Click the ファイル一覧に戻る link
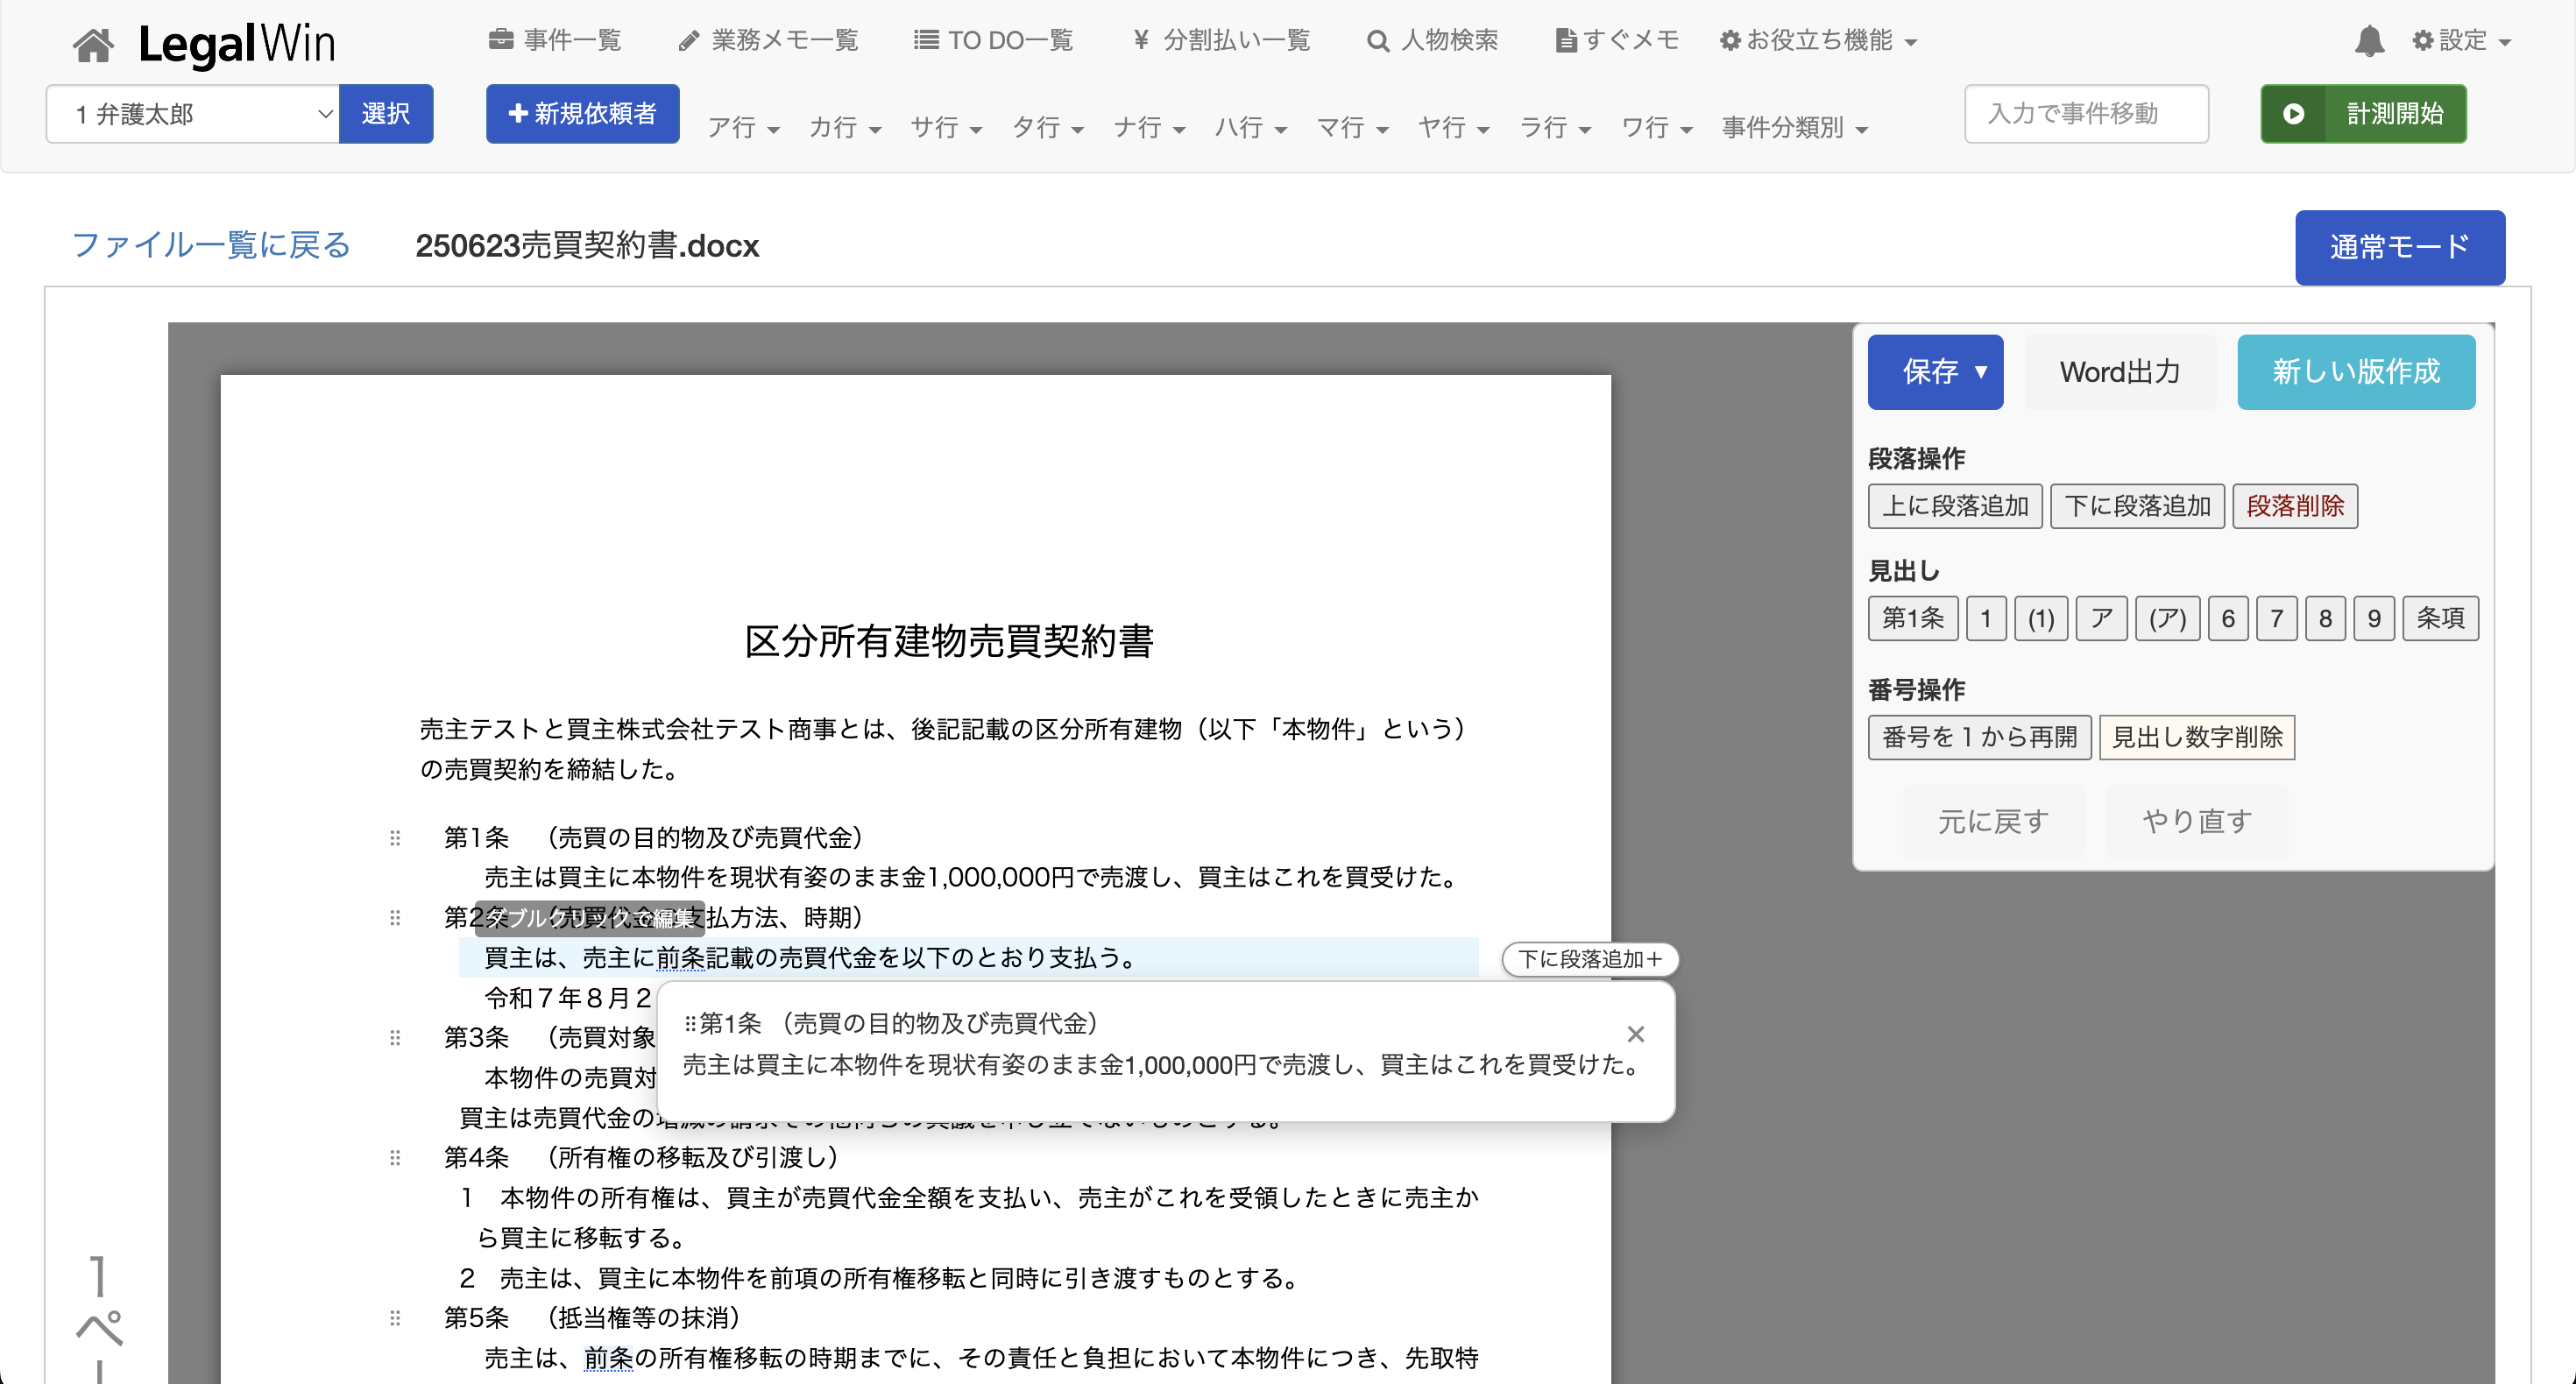Screen dimensions: 2576x1384 tap(211, 245)
